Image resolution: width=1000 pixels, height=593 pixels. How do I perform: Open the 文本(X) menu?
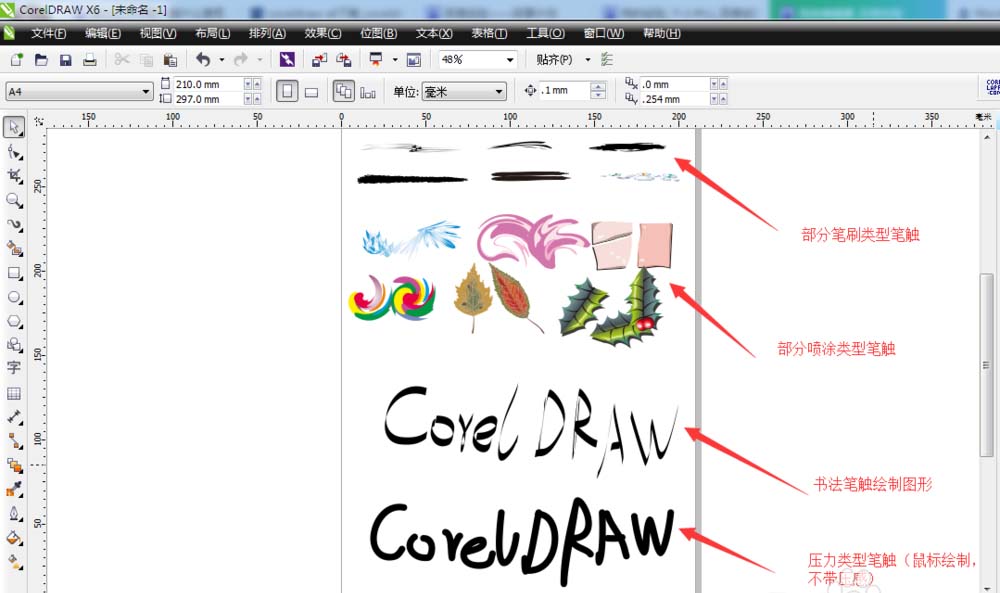434,33
